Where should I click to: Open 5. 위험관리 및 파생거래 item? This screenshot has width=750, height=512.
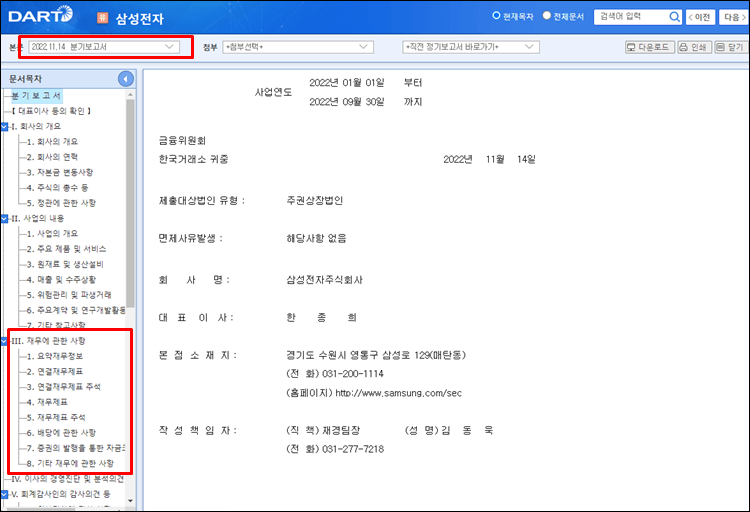[69, 295]
